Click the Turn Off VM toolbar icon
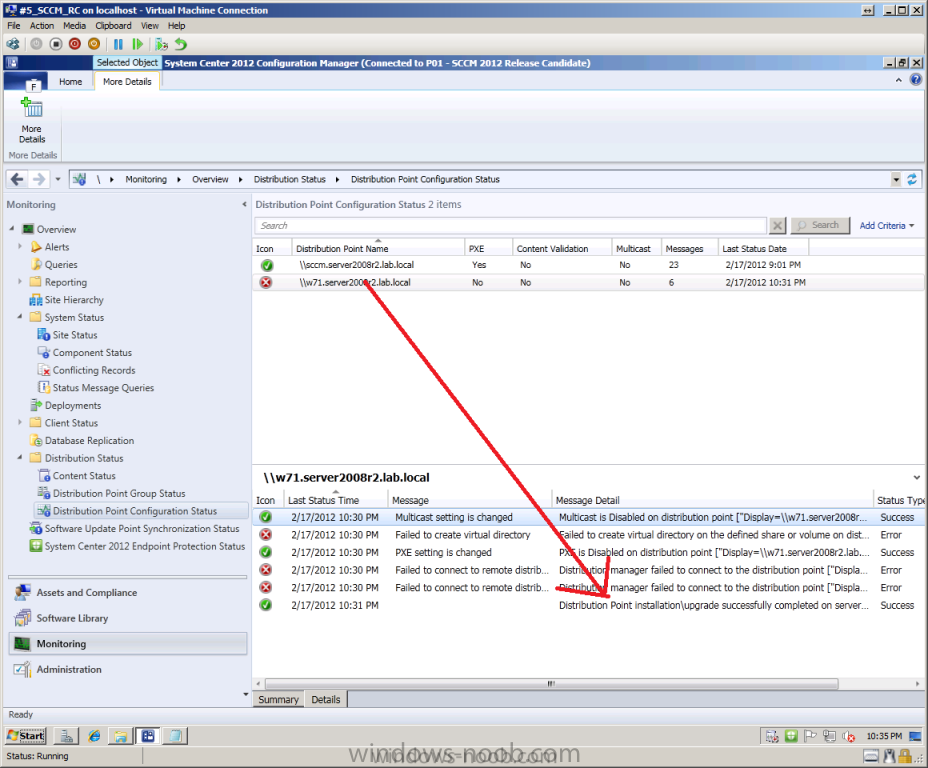Image resolution: width=928 pixels, height=768 pixels. 56,44
